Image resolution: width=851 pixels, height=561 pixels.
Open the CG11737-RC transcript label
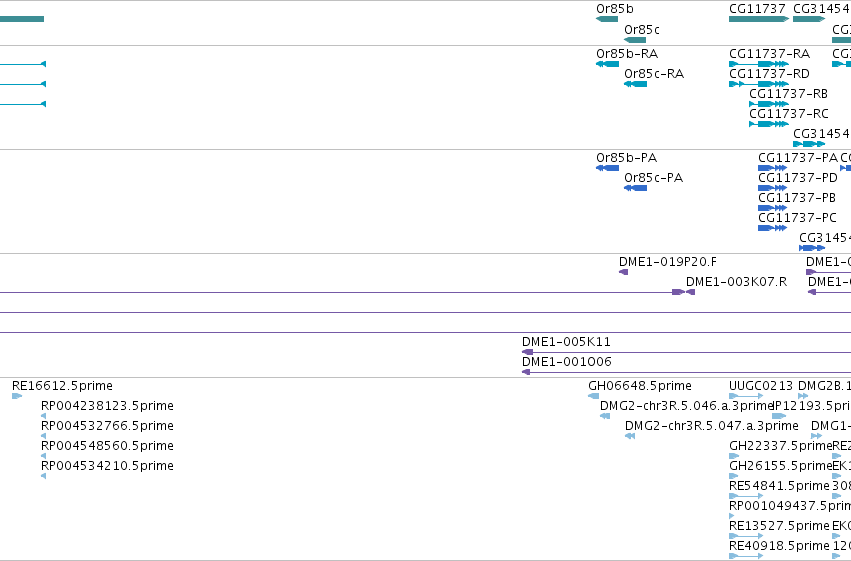(789, 114)
